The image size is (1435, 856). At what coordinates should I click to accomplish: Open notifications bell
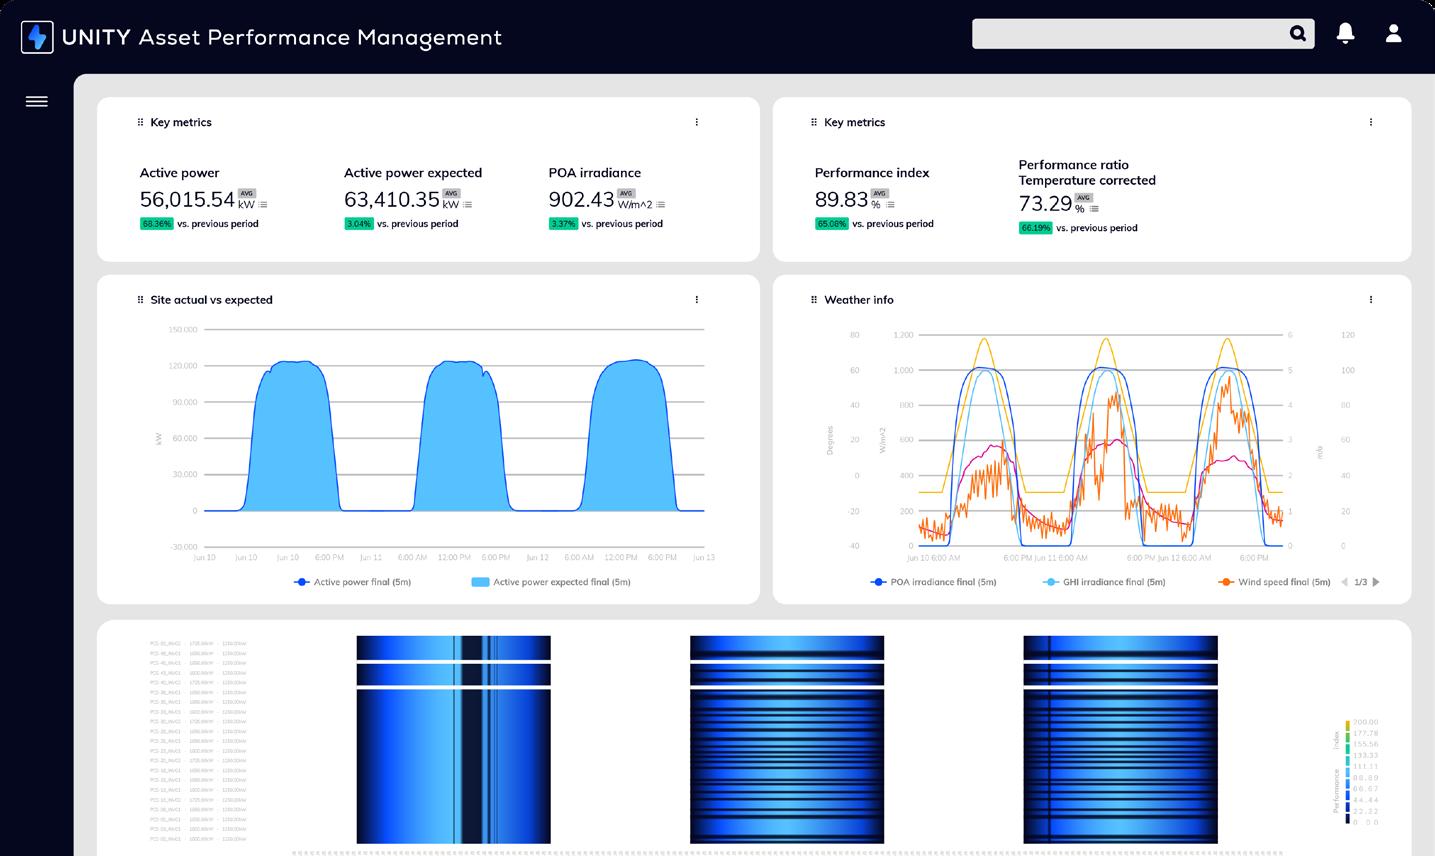pyautogui.click(x=1346, y=33)
